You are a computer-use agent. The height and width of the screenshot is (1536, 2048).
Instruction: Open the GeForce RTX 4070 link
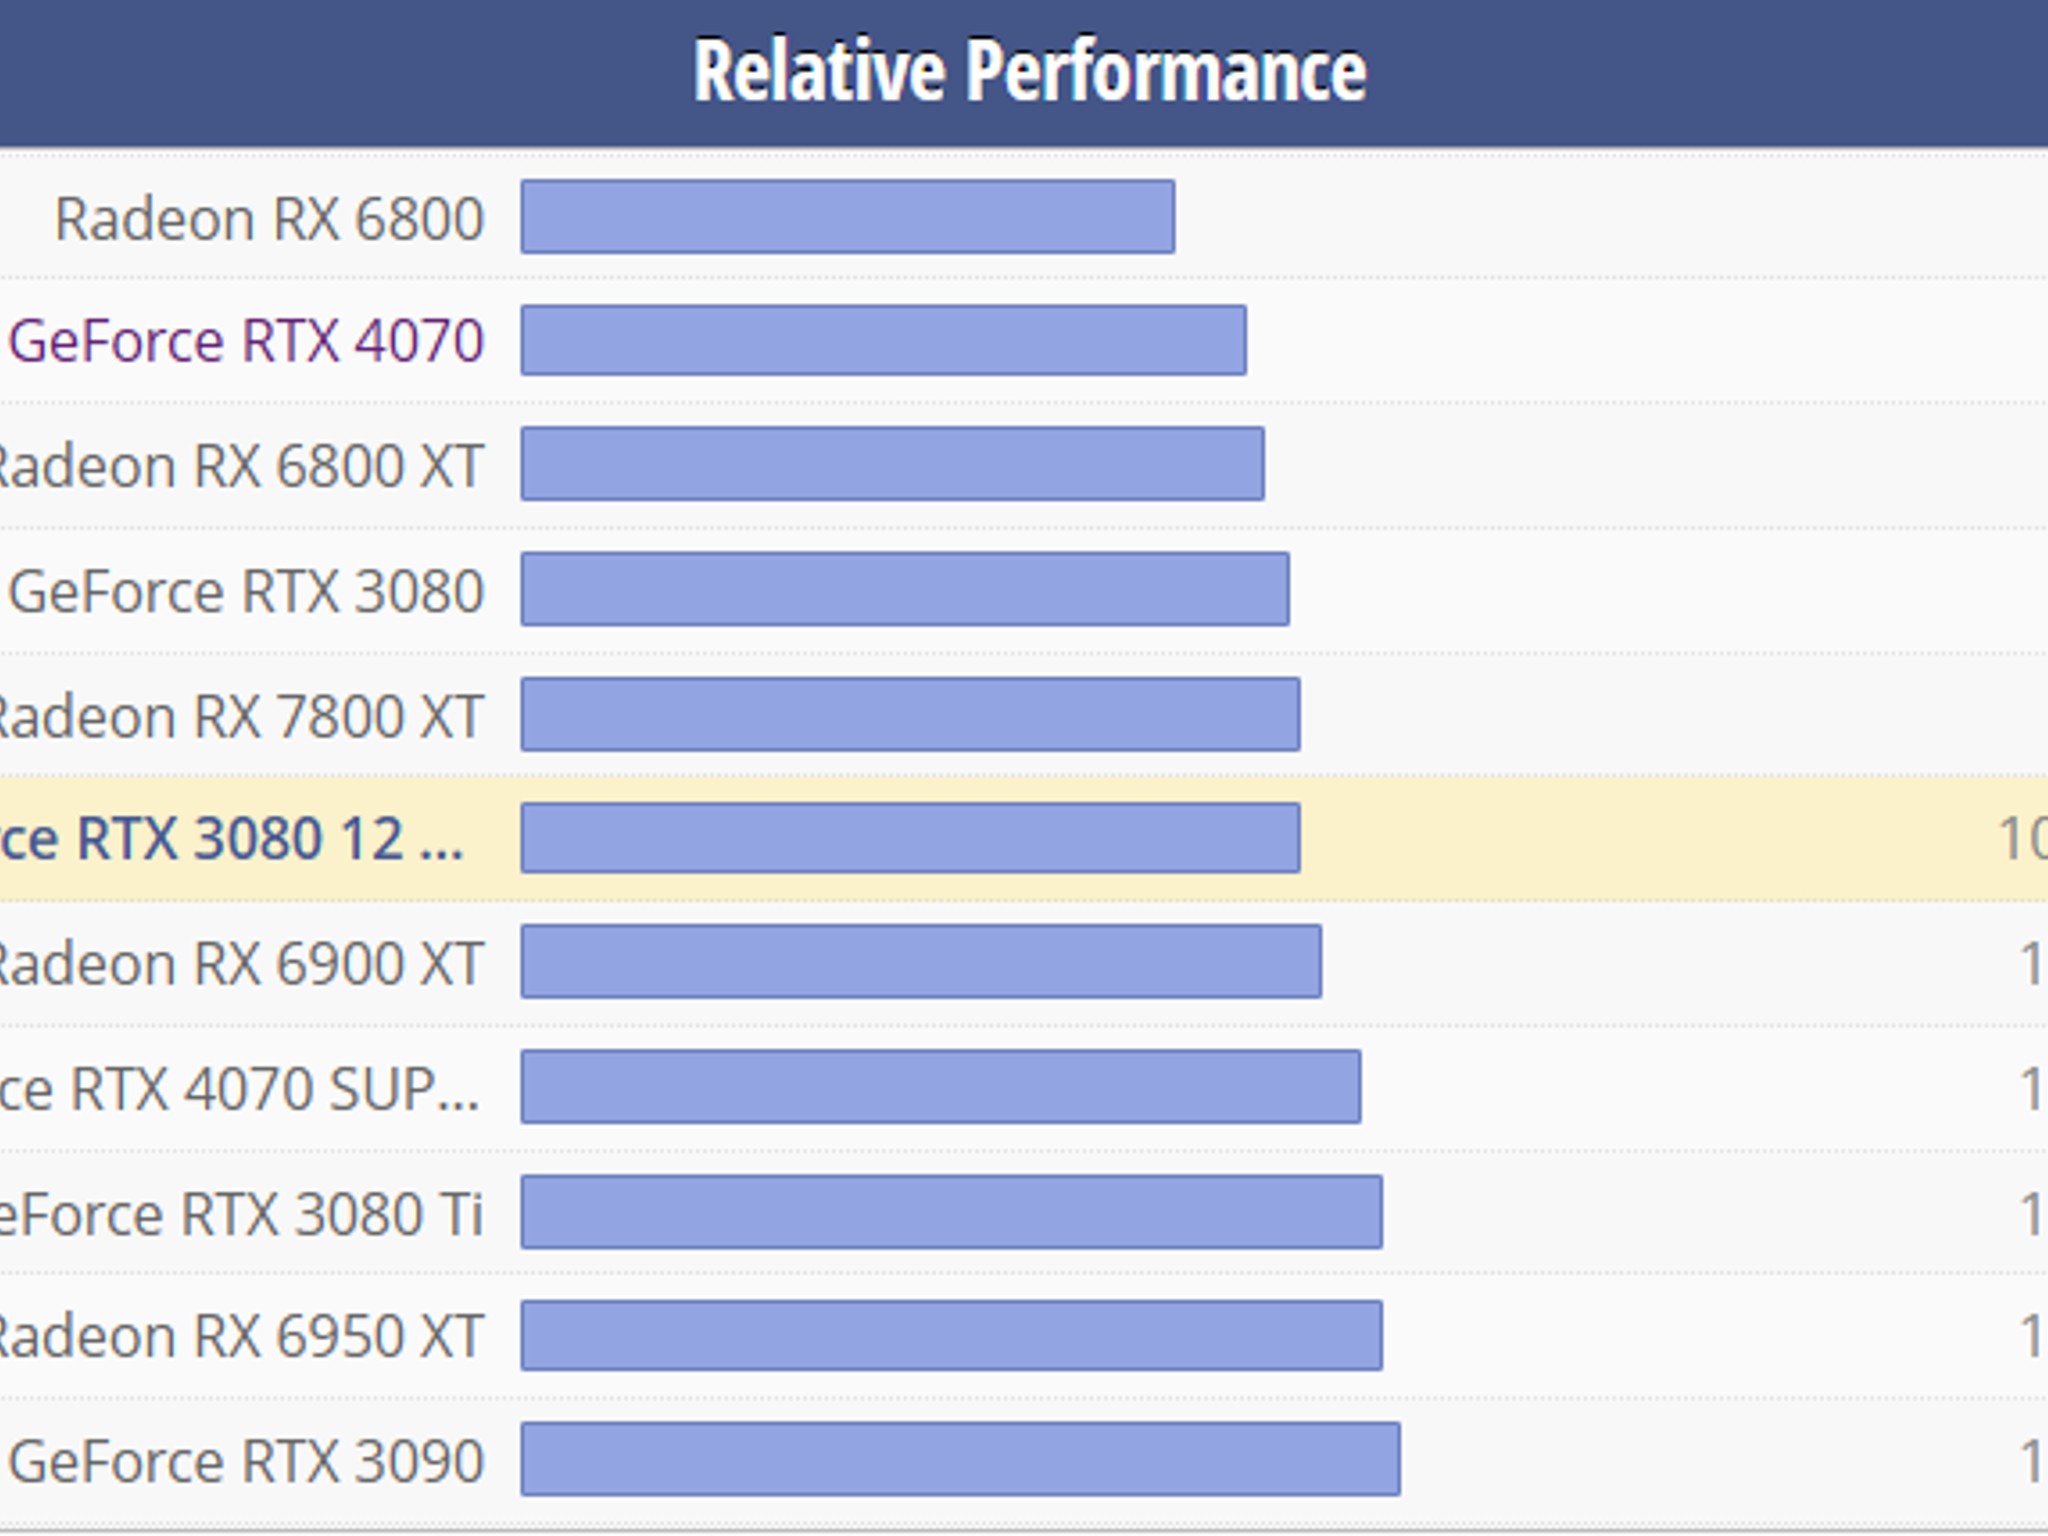click(x=247, y=341)
